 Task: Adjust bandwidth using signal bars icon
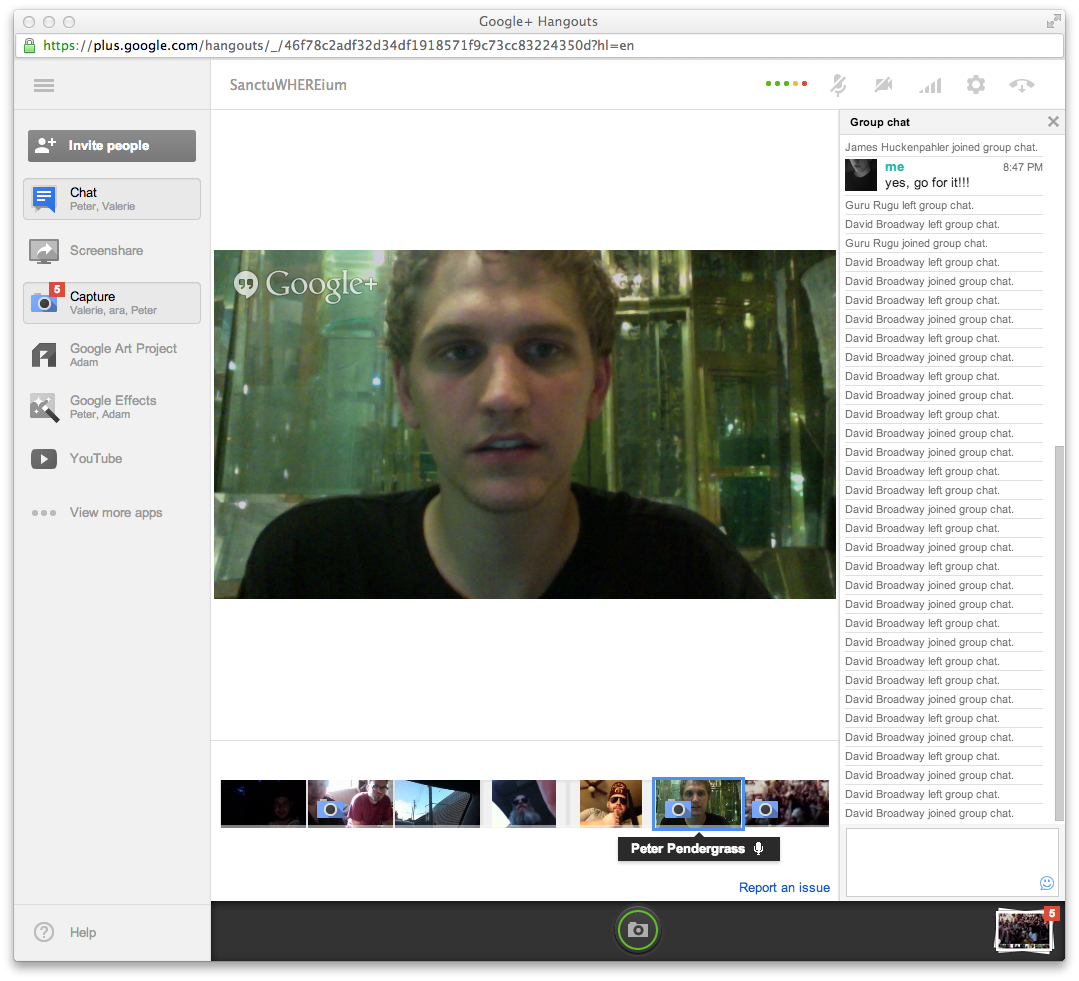pos(930,85)
